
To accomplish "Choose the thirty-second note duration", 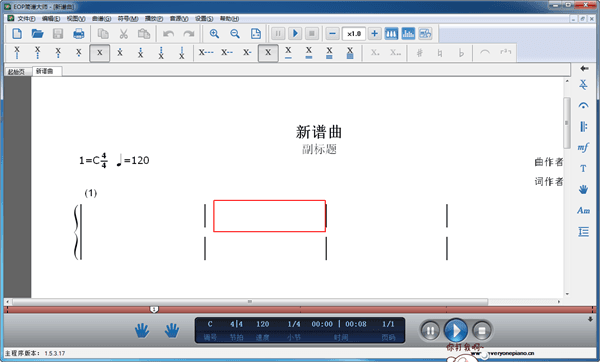I will (x=329, y=53).
